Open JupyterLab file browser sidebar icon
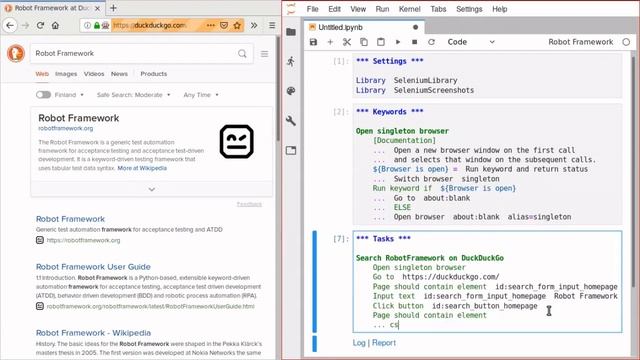The width and height of the screenshot is (640, 360). (291, 32)
